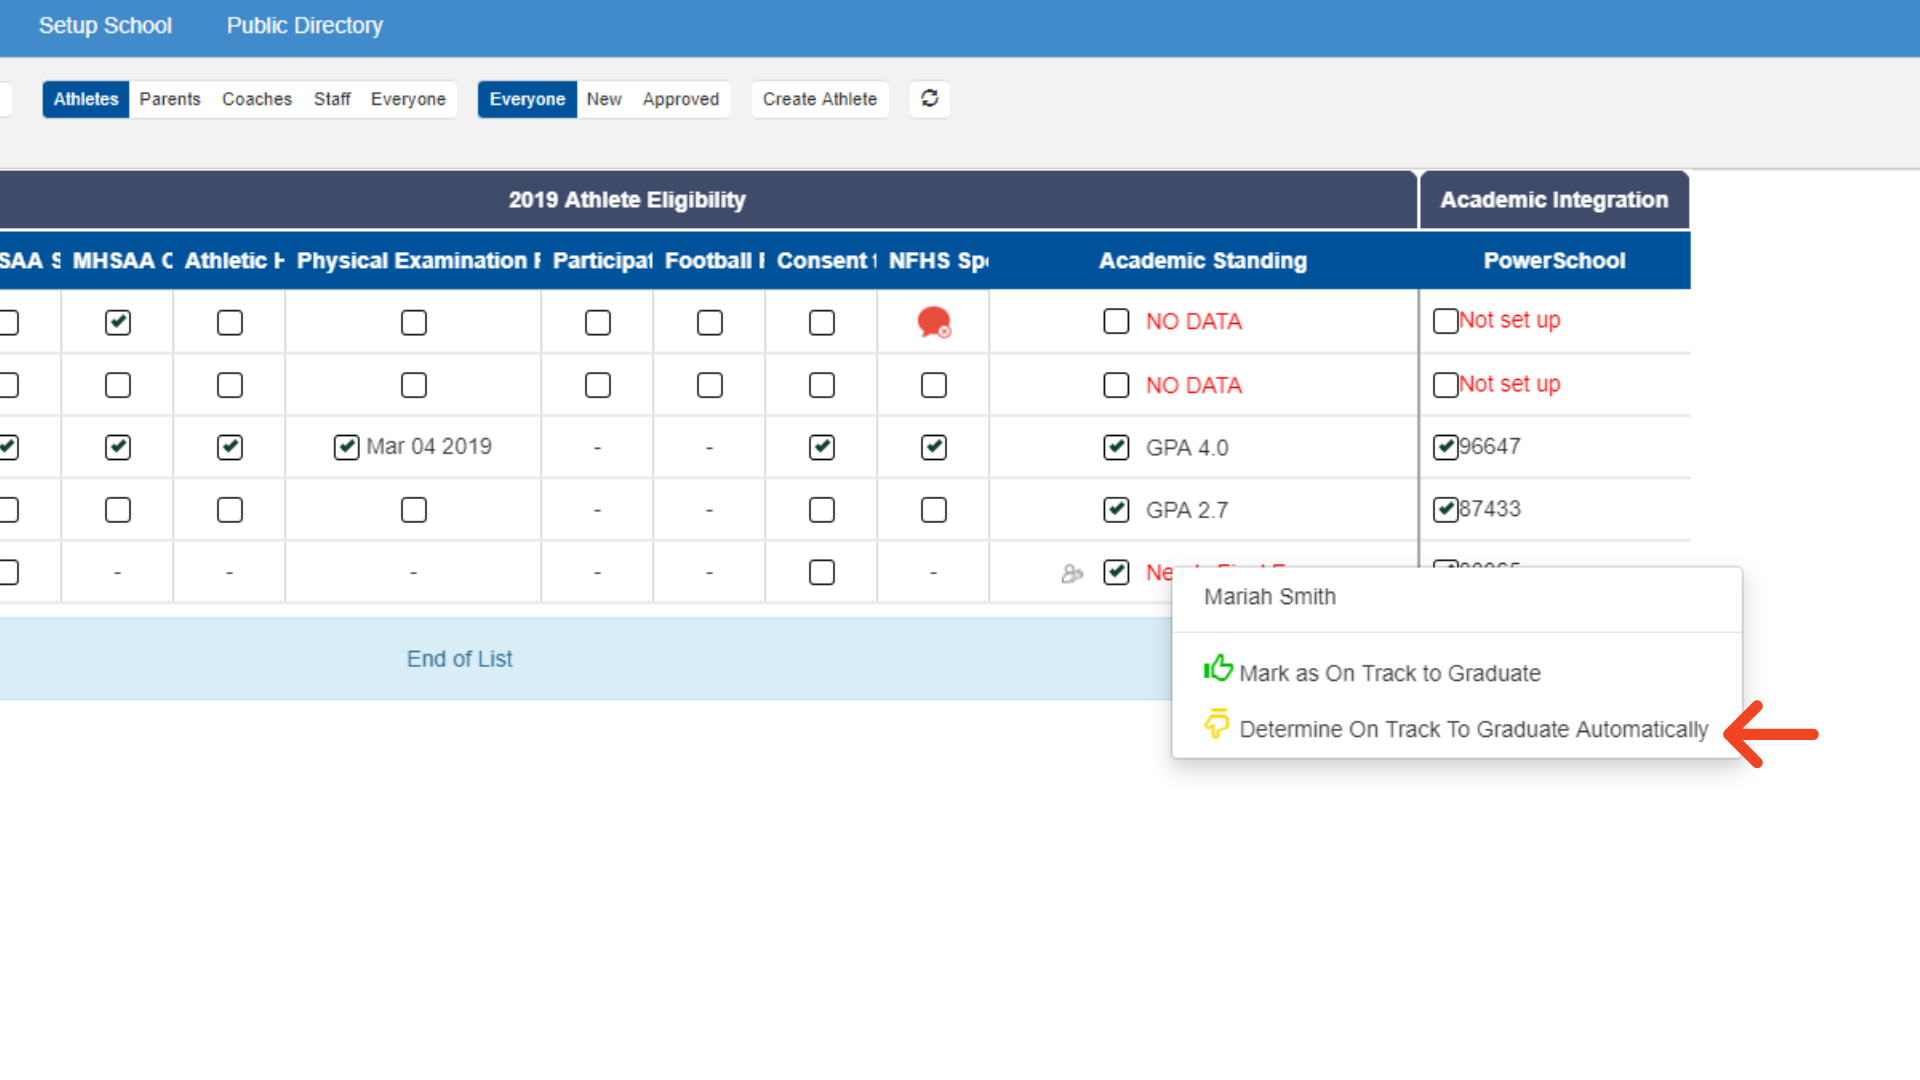The width and height of the screenshot is (1920, 1080).
Task: Toggle the PowerSchool 96647 checkbox
Action: (1445, 447)
